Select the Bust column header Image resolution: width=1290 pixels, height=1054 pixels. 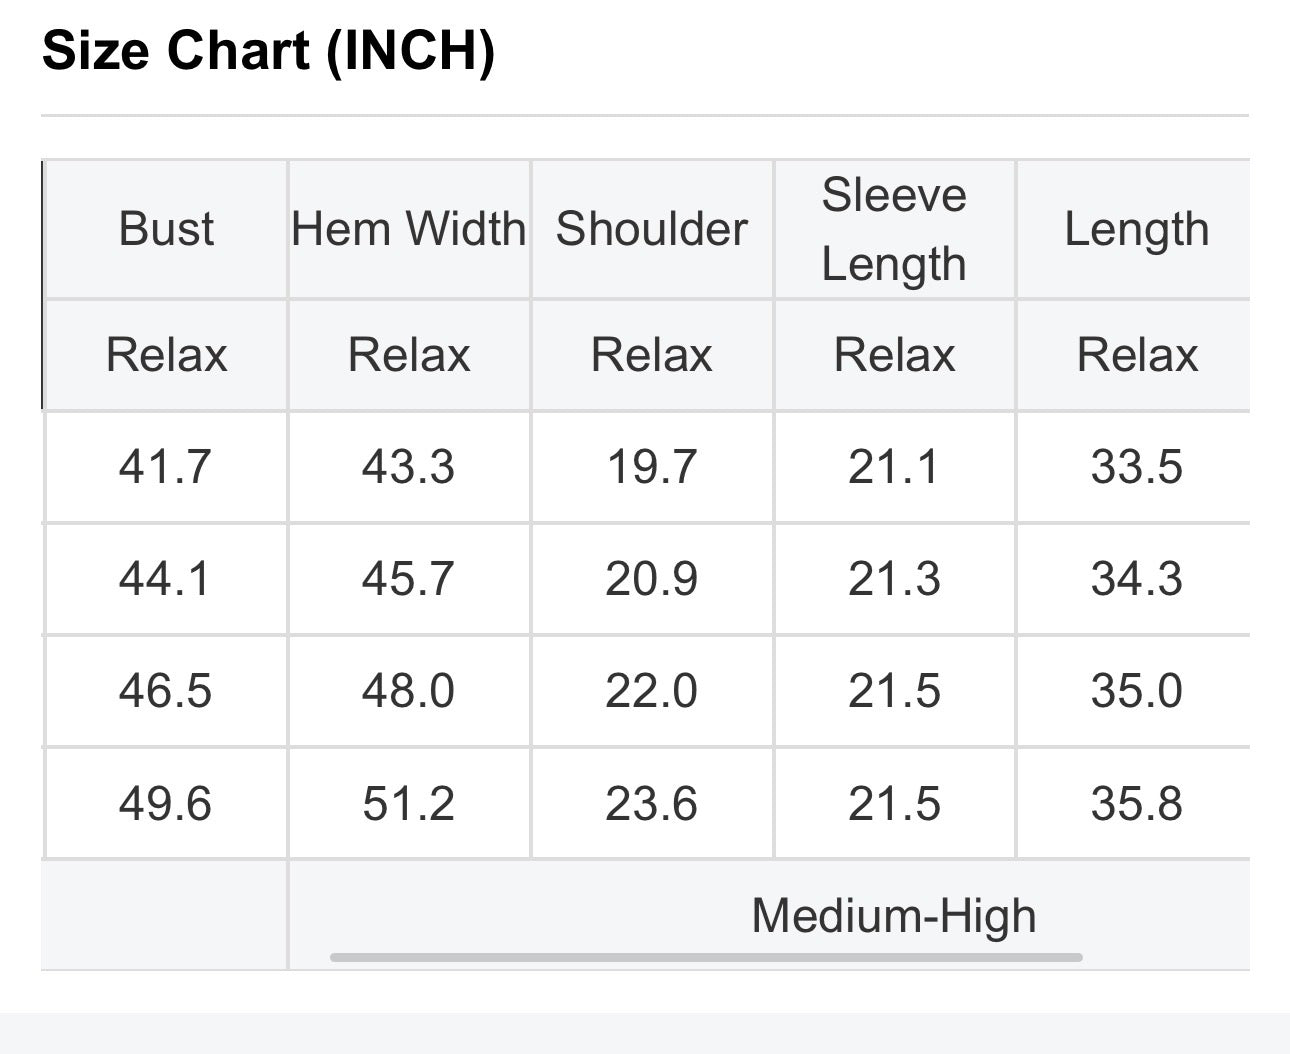pos(166,229)
